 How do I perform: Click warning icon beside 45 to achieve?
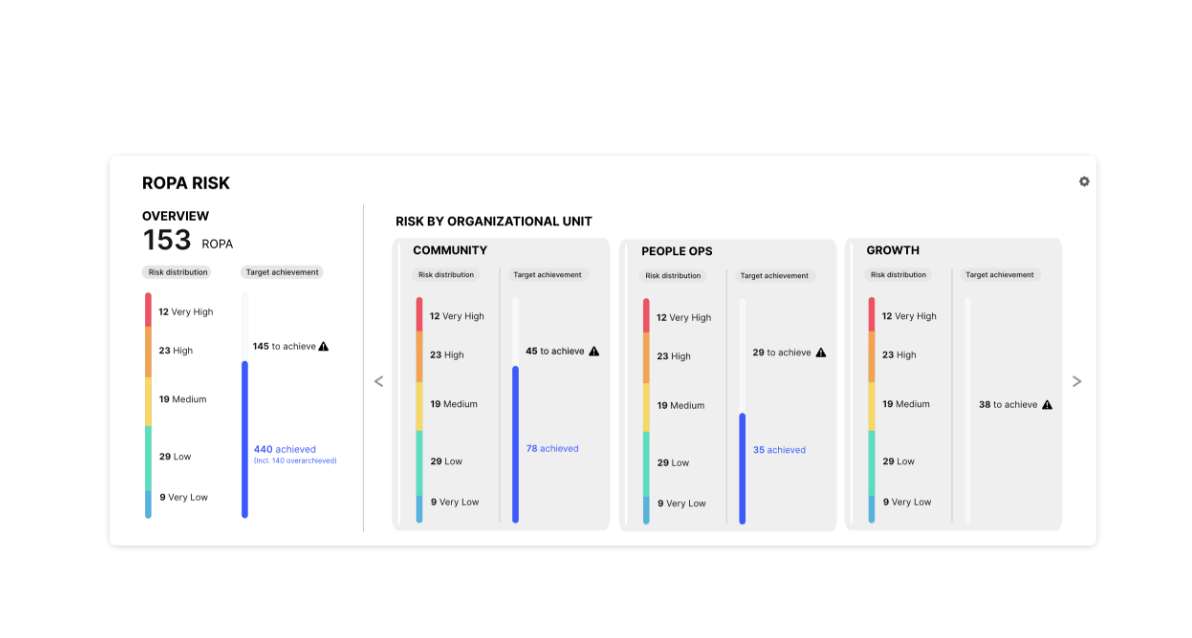click(x=593, y=351)
